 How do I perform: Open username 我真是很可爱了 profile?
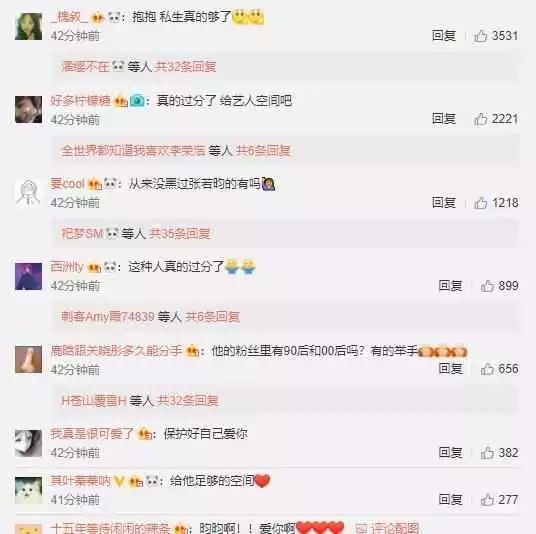pyautogui.click(x=92, y=433)
